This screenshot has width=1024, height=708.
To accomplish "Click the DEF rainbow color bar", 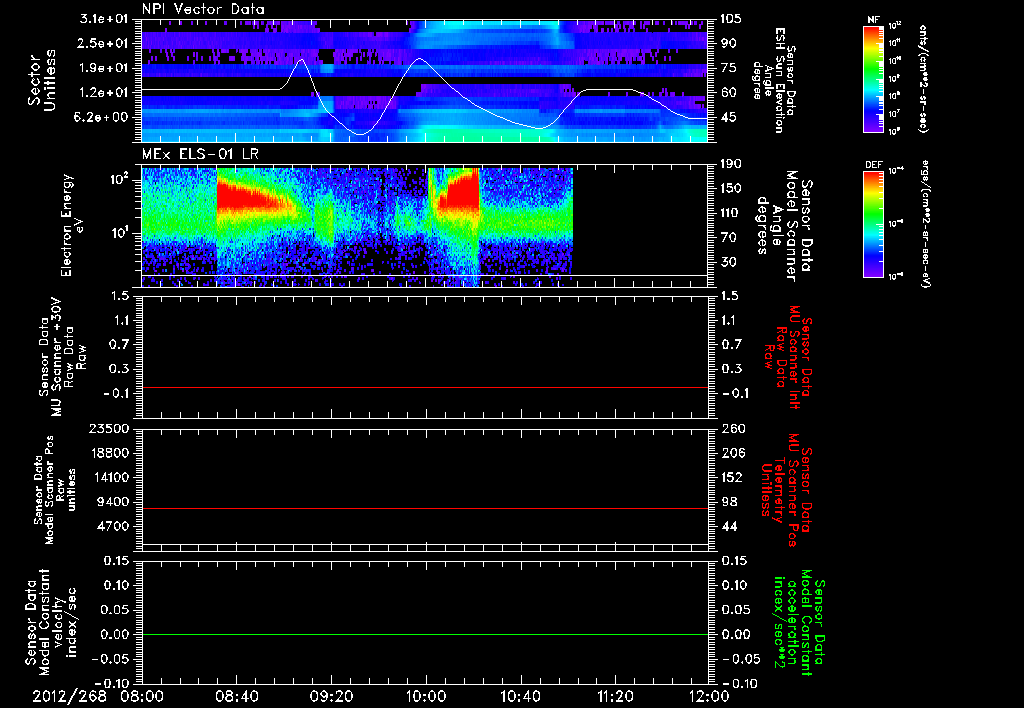I will point(873,224).
